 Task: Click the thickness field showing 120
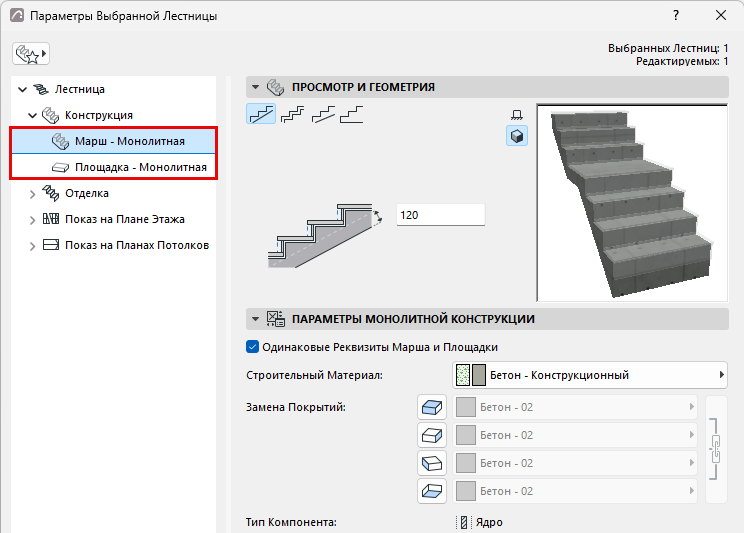pyautogui.click(x=441, y=215)
